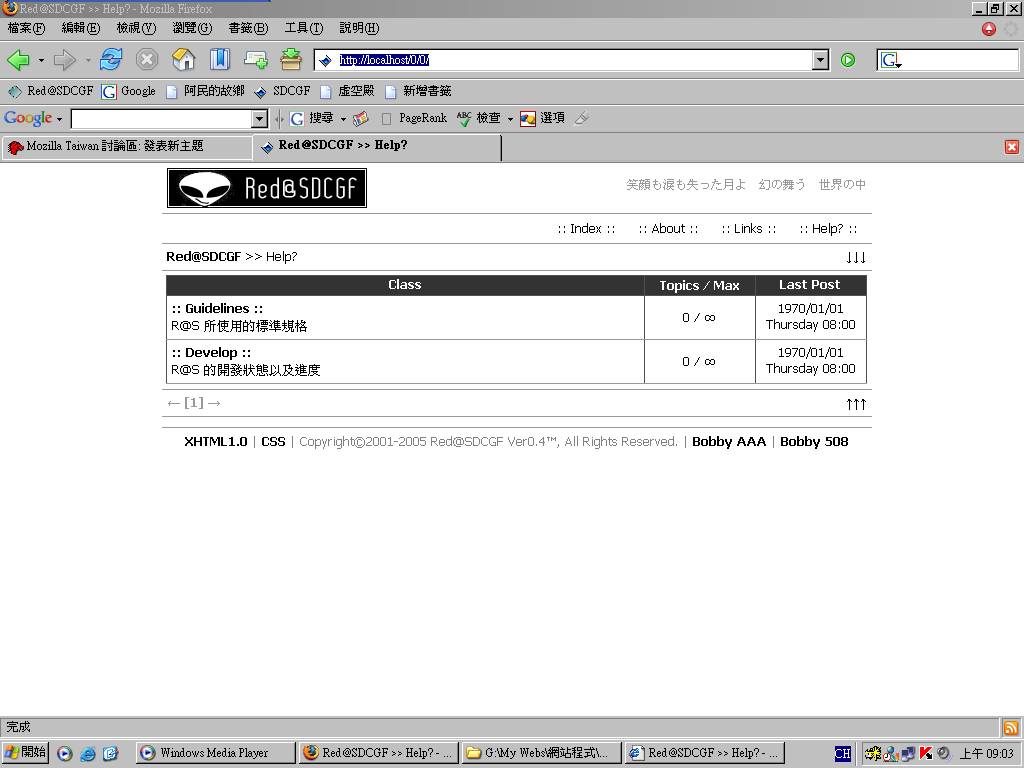Click the About navigation link

coord(668,229)
